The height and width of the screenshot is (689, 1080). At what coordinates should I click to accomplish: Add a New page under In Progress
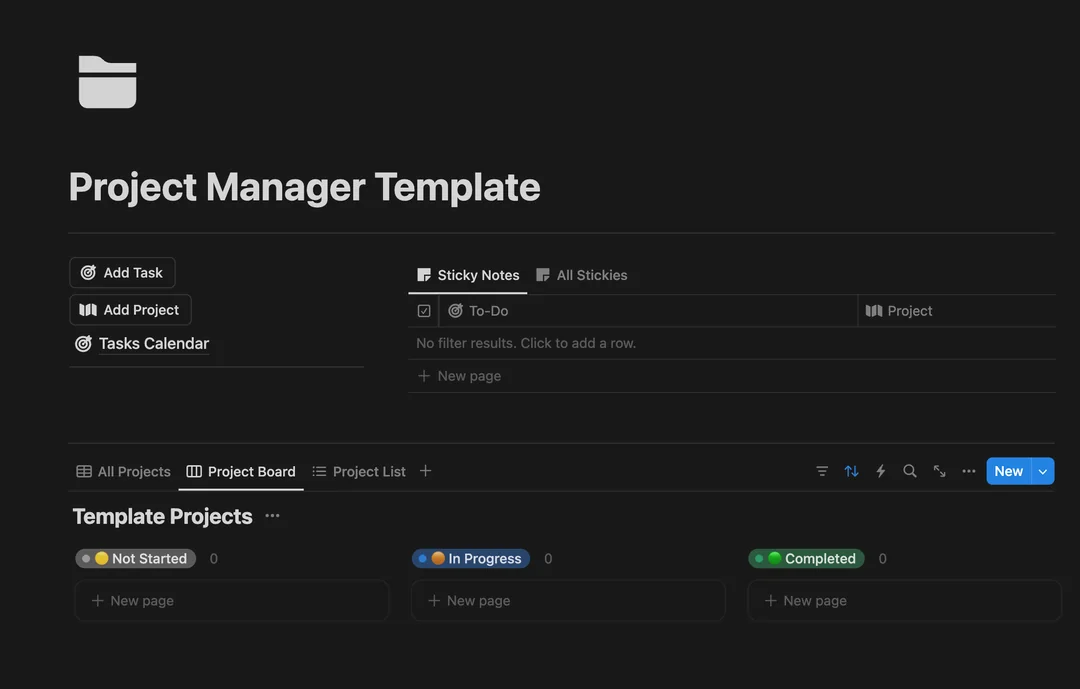(x=478, y=600)
